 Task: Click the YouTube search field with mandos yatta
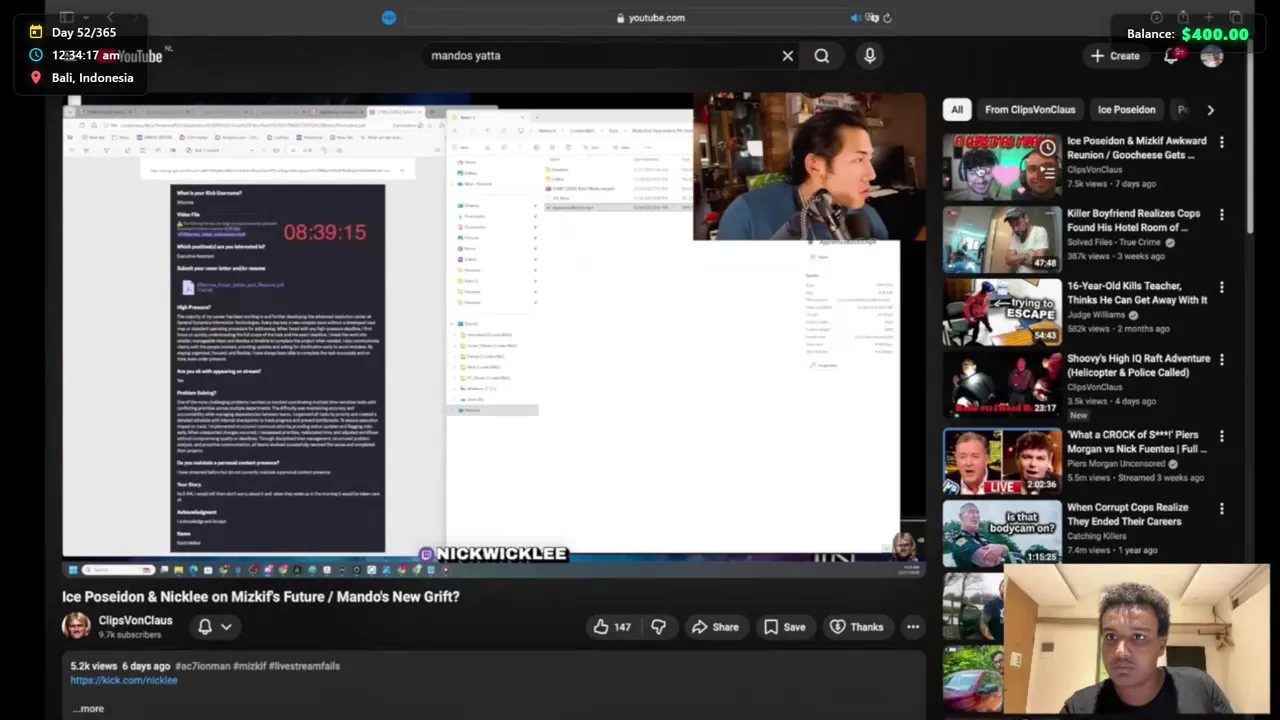point(600,56)
